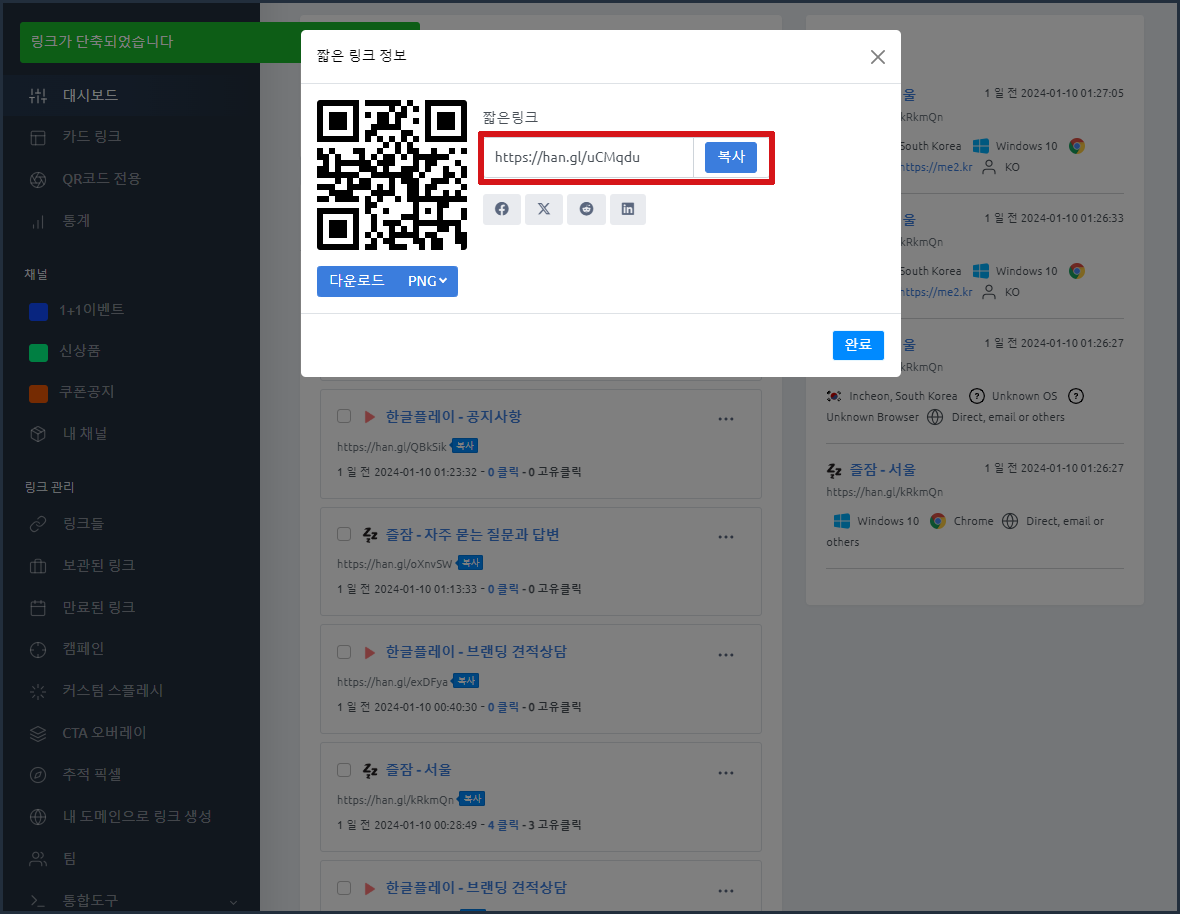Share short link on Reddit
The width and height of the screenshot is (1180, 914).
[x=586, y=209]
